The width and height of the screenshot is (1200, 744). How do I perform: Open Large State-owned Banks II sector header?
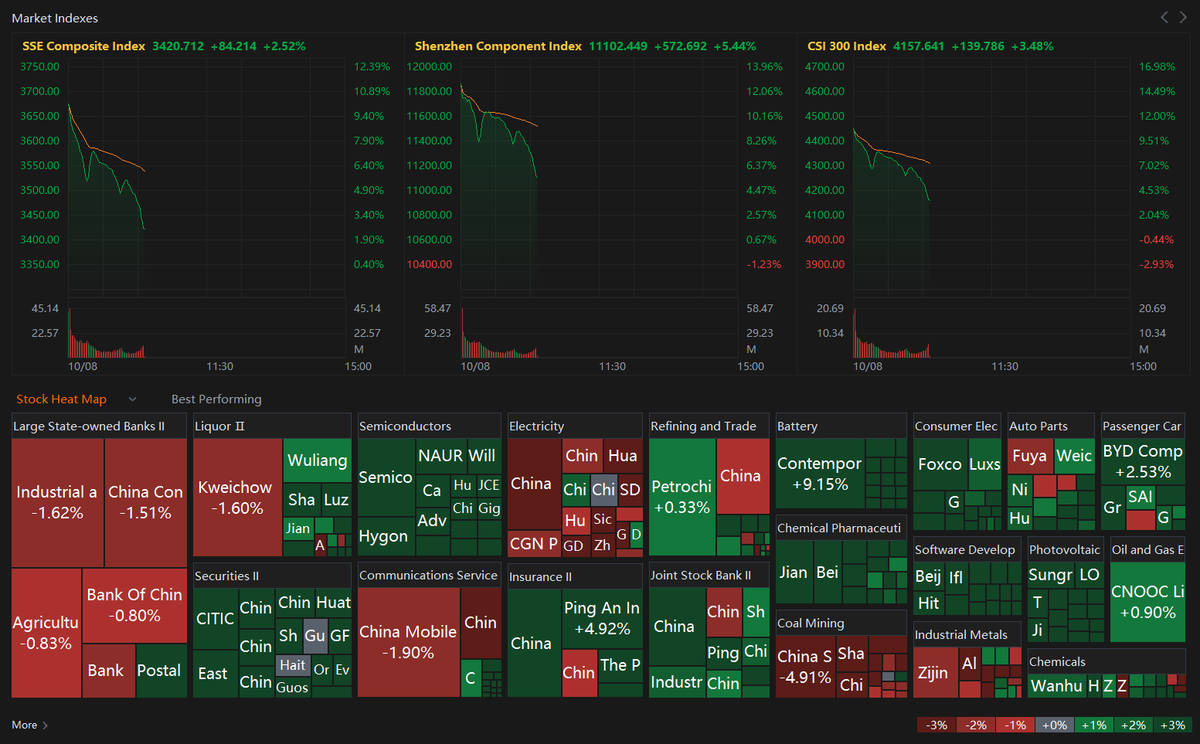[x=99, y=426]
